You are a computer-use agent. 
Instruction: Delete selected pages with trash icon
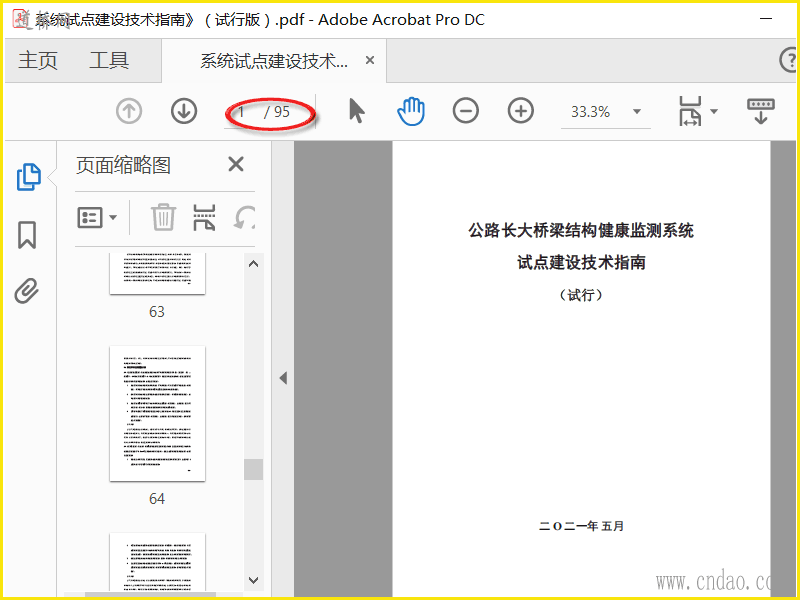[x=163, y=217]
